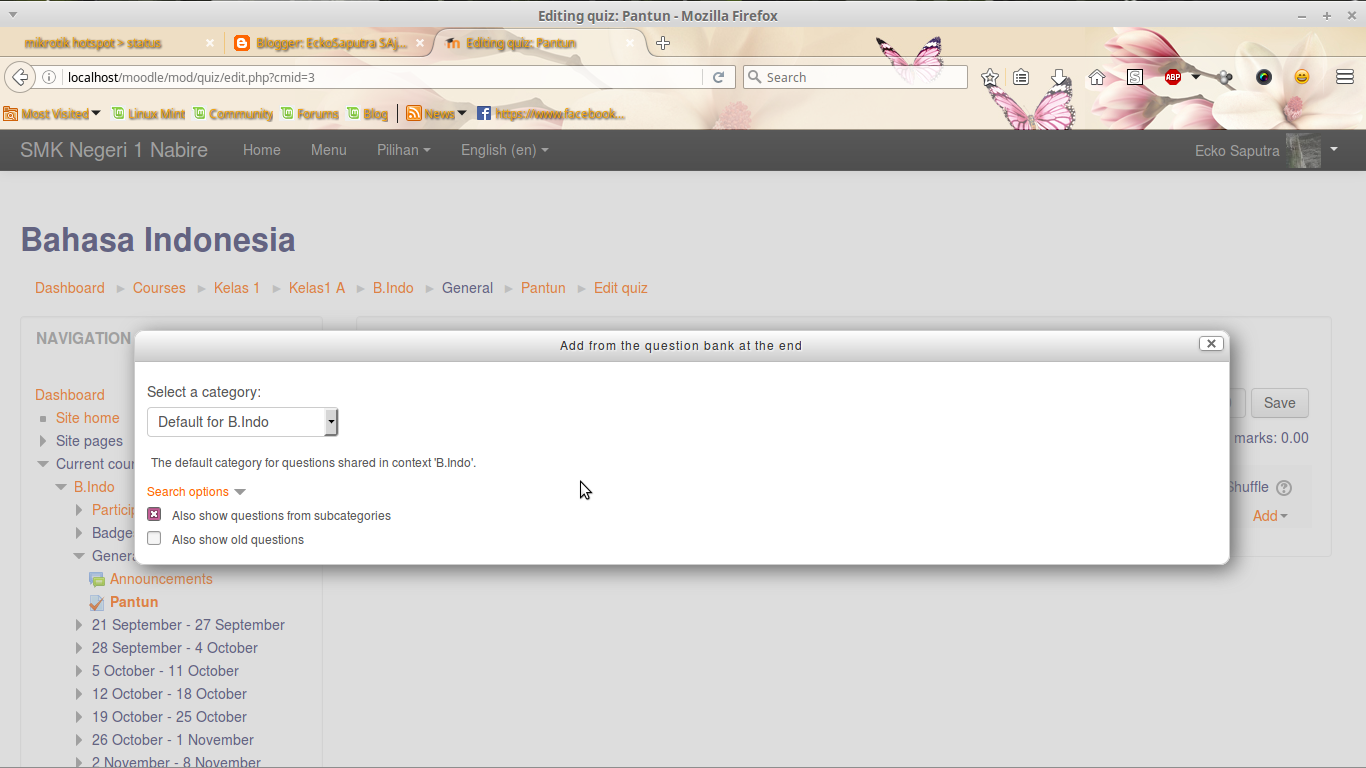
Task: Go to Dashboard in breadcrumb
Action: click(x=70, y=288)
